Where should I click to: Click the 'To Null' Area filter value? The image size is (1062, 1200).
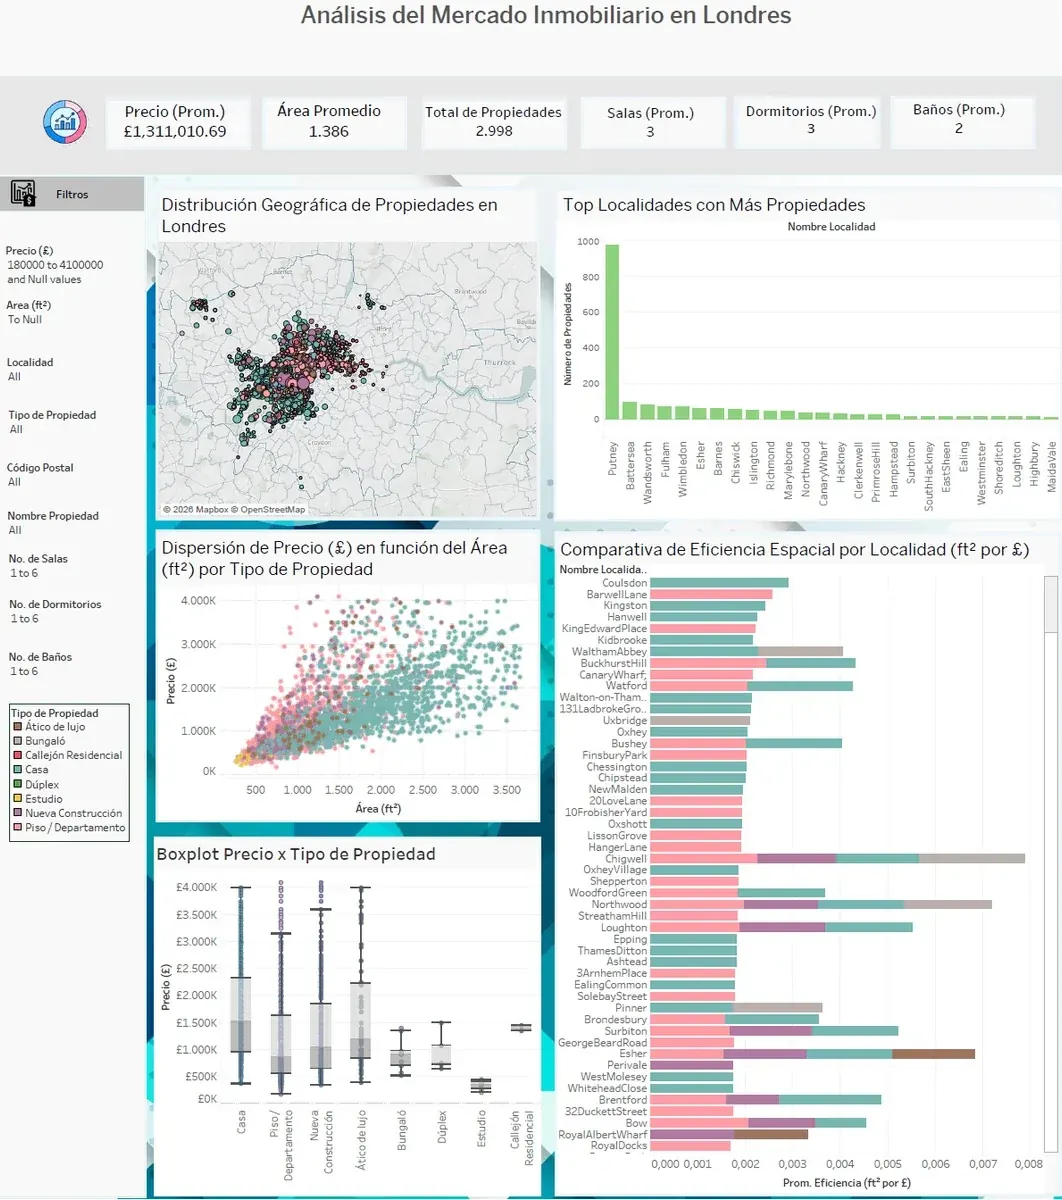coord(24,320)
